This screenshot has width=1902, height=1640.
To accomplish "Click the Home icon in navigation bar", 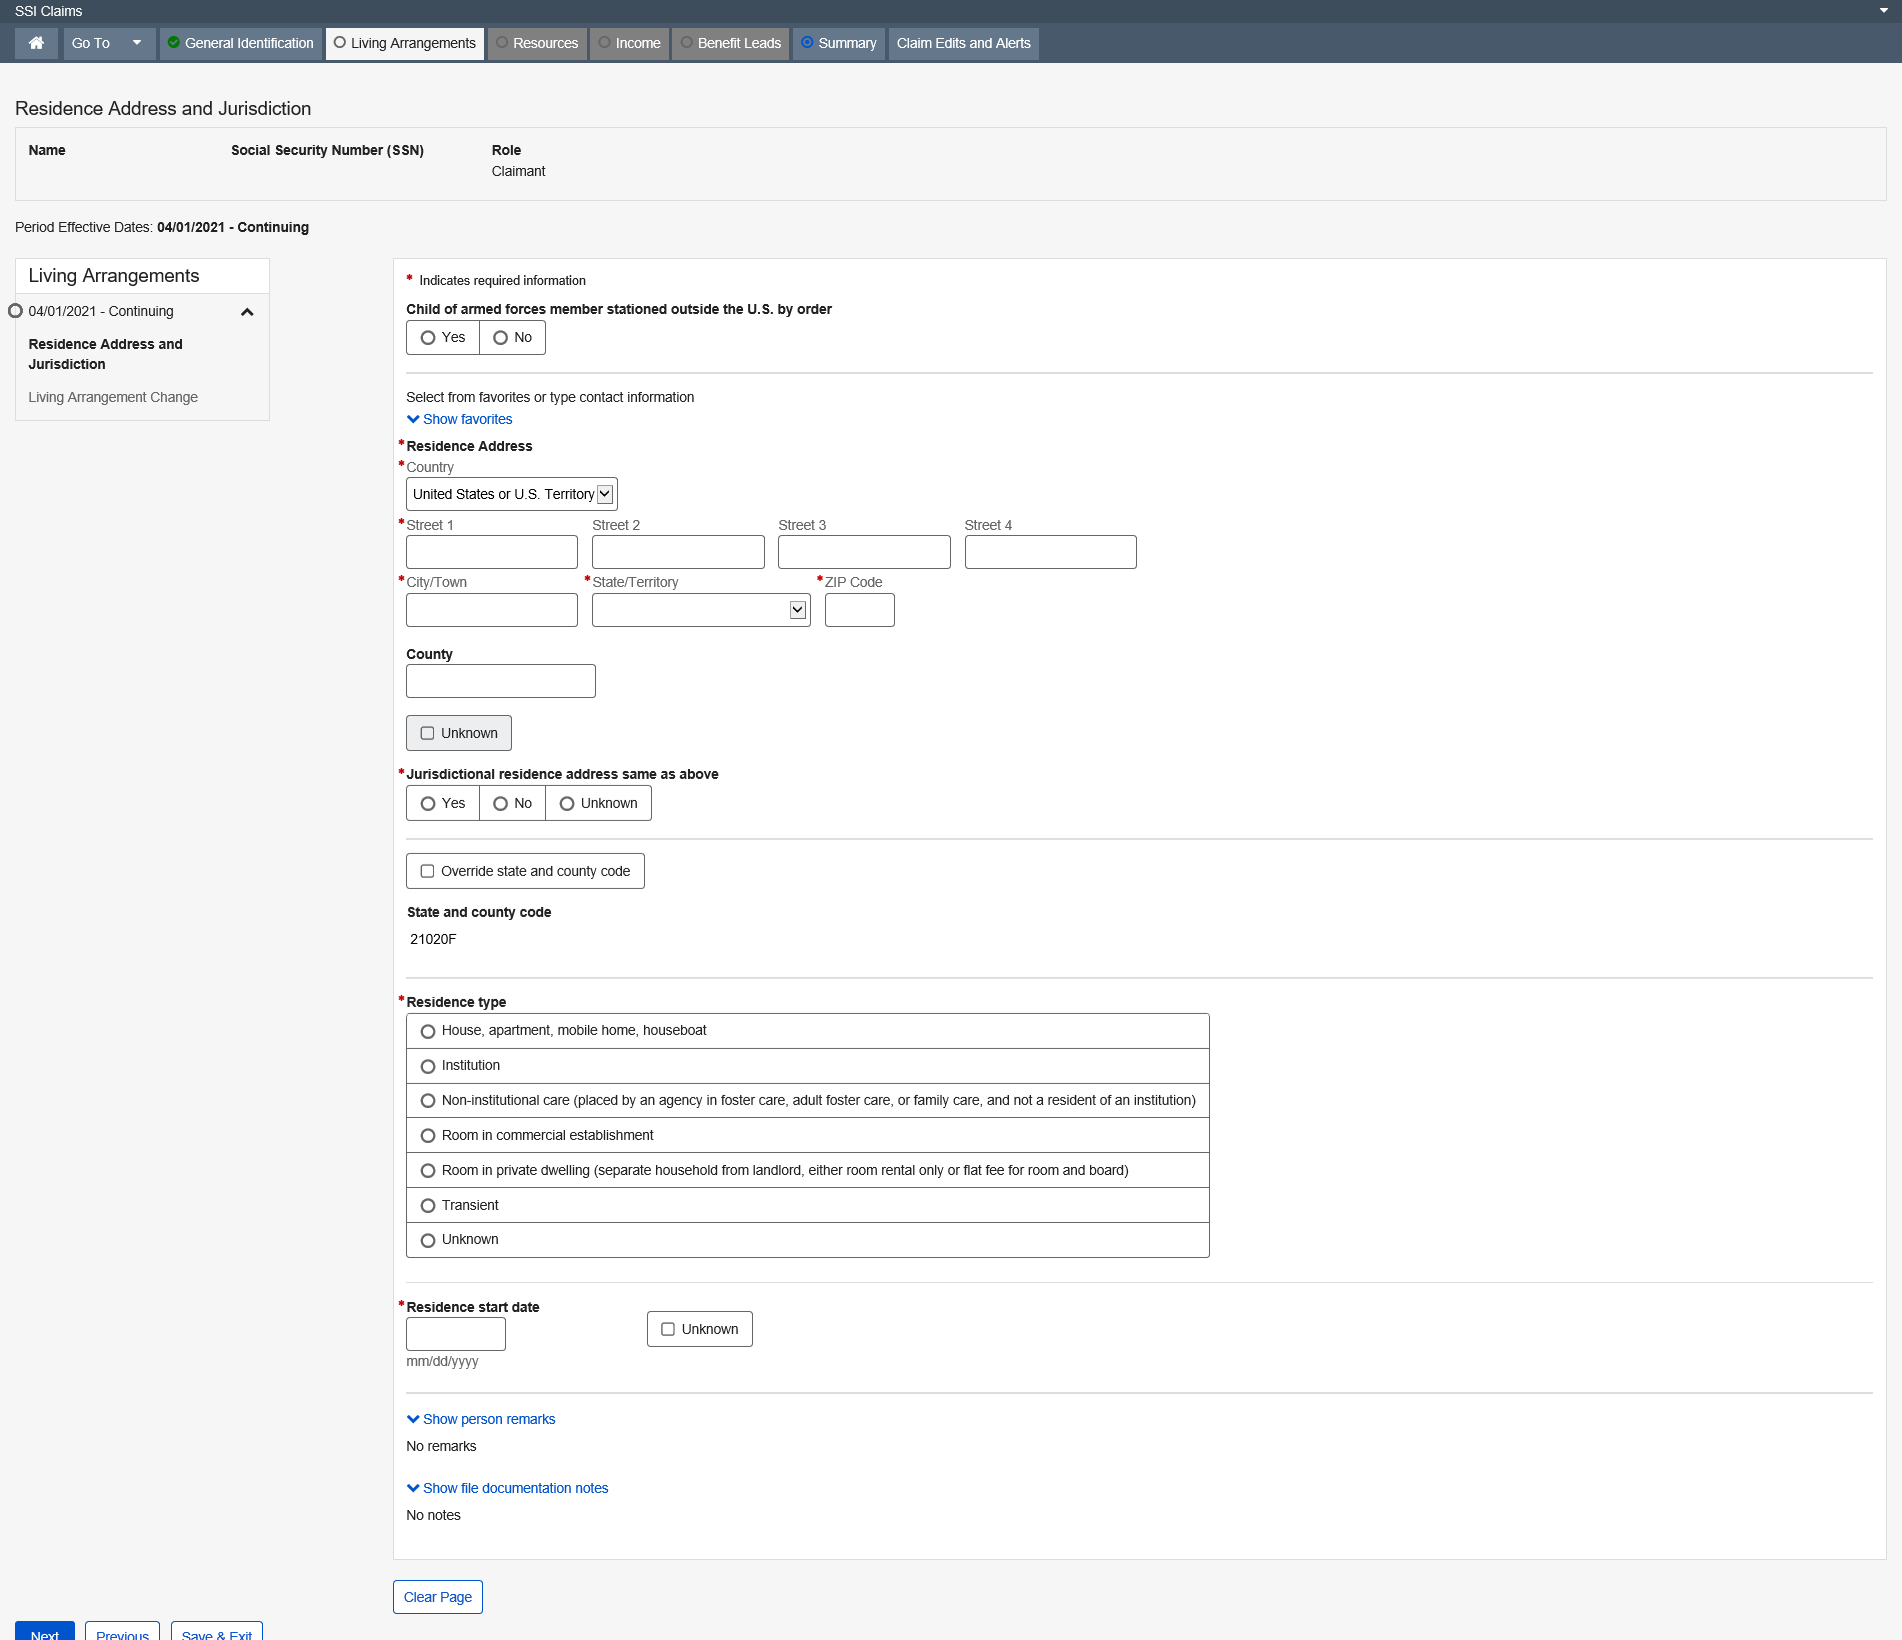I will 36,43.
